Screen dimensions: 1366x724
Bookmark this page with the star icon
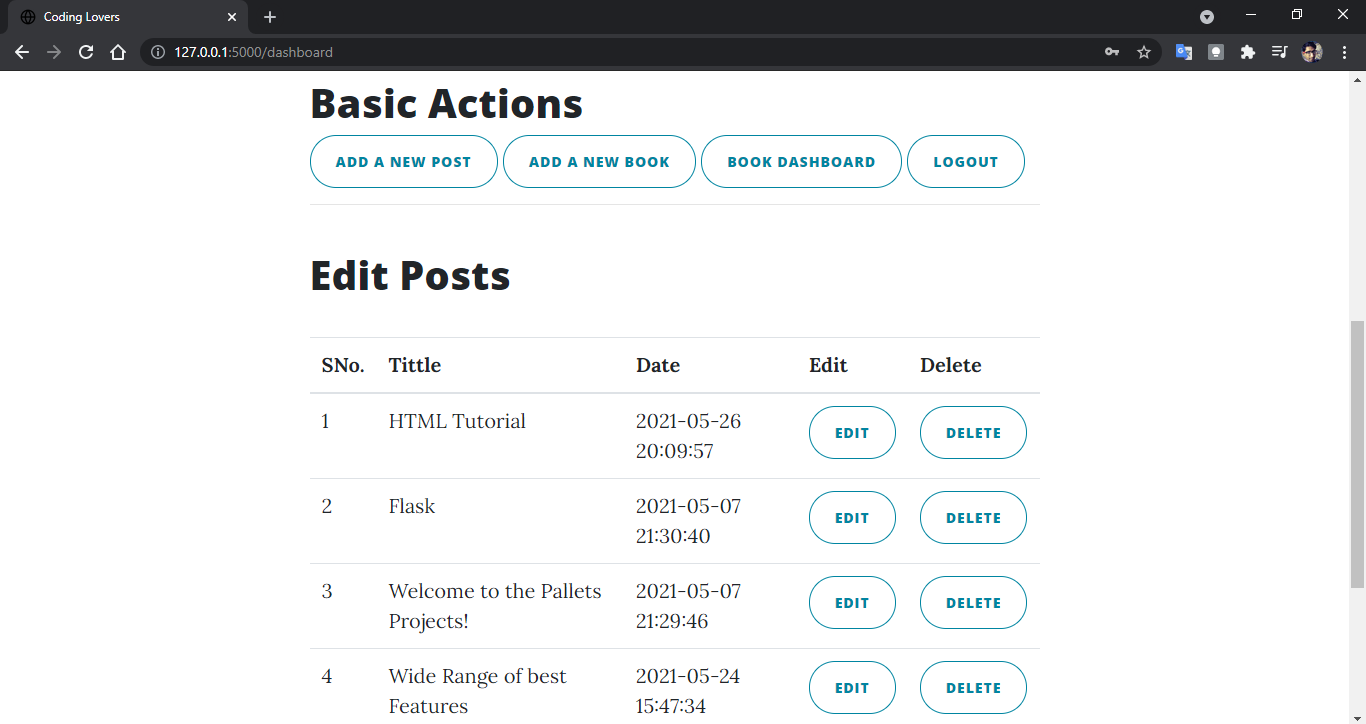[1144, 52]
